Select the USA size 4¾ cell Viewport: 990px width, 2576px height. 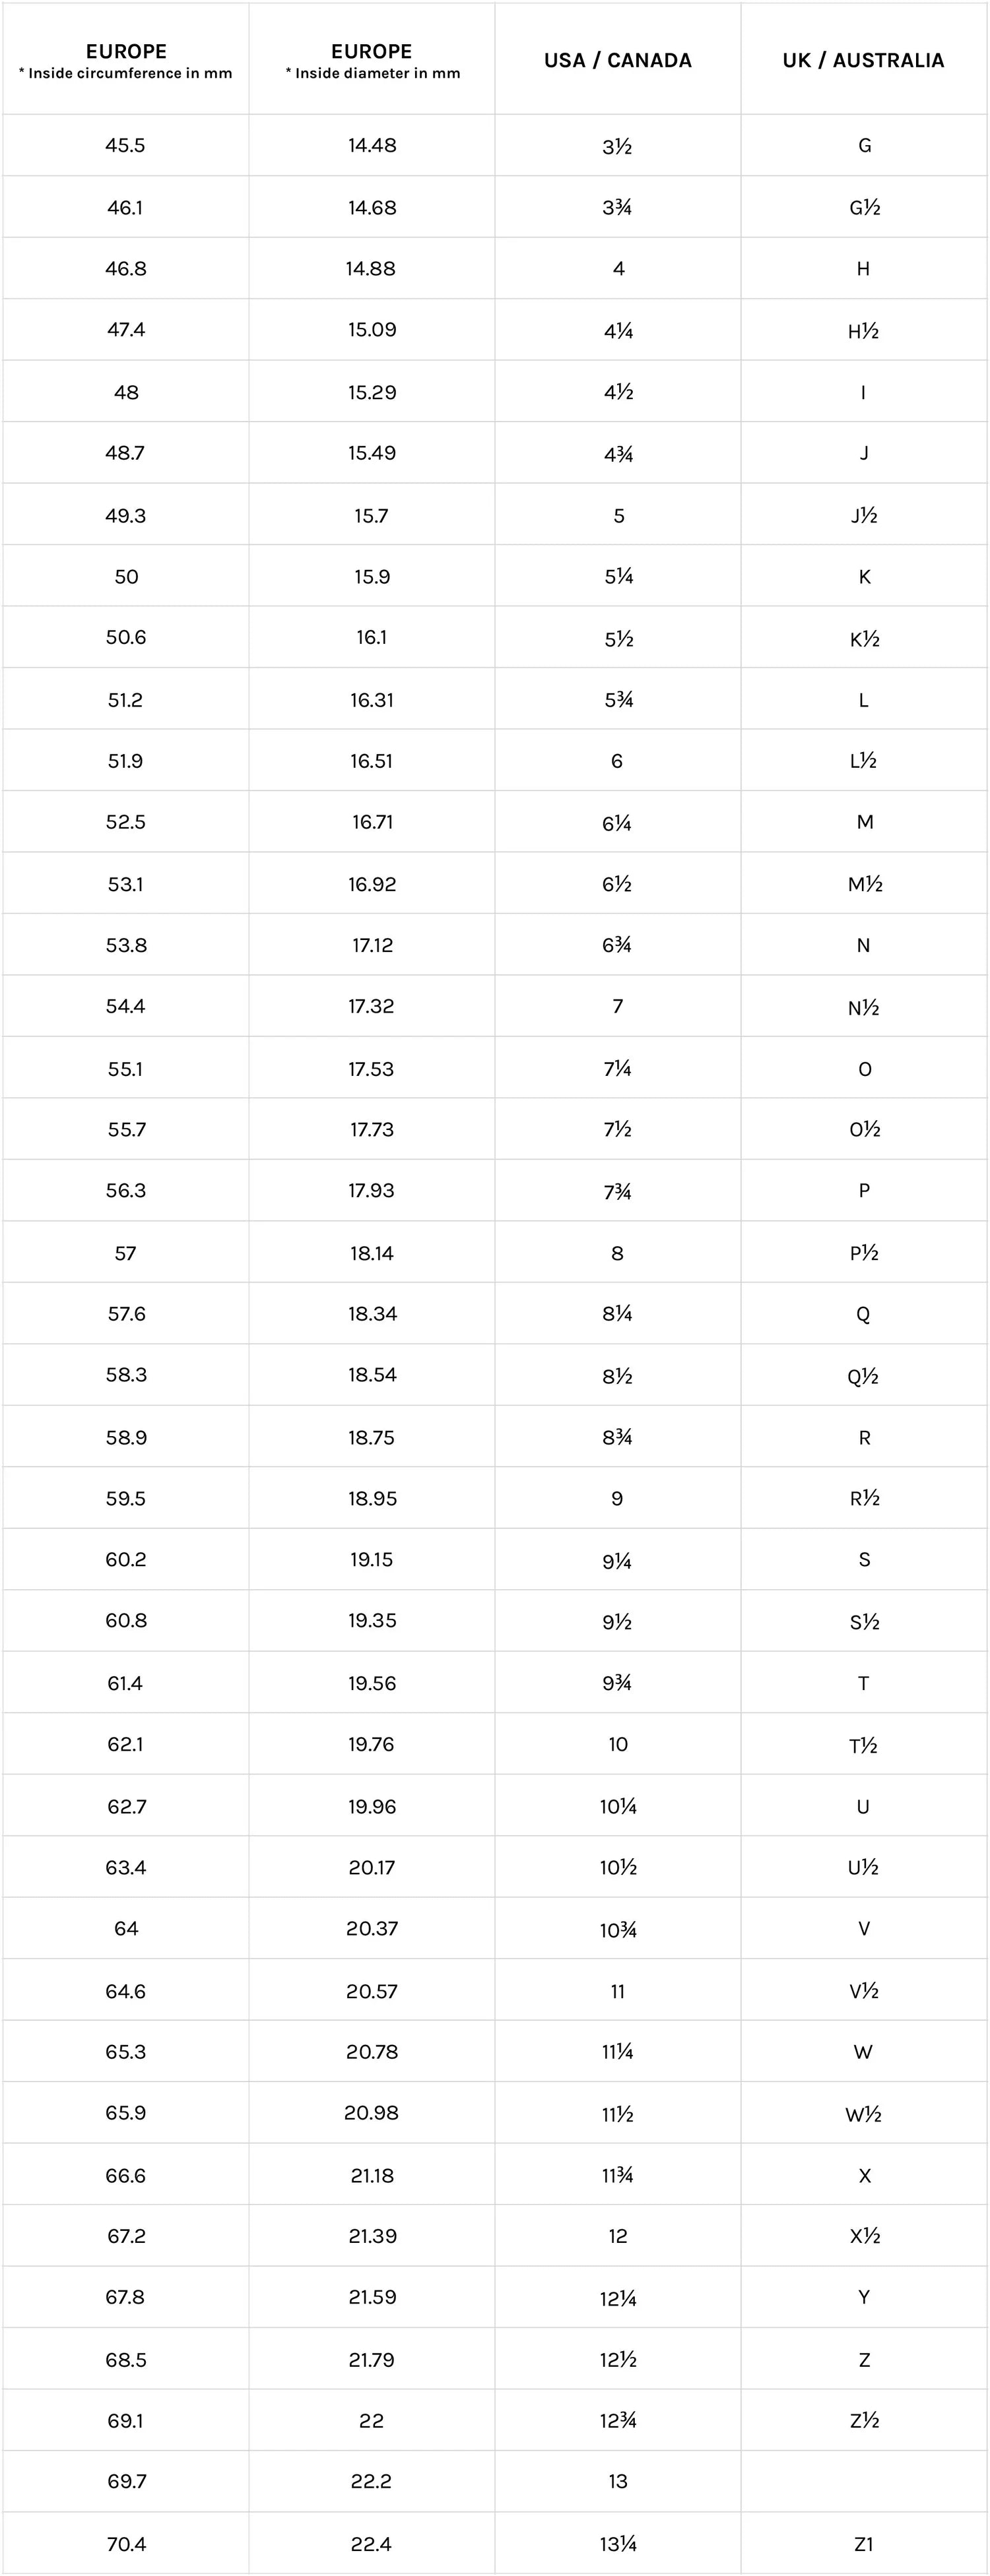(x=618, y=453)
